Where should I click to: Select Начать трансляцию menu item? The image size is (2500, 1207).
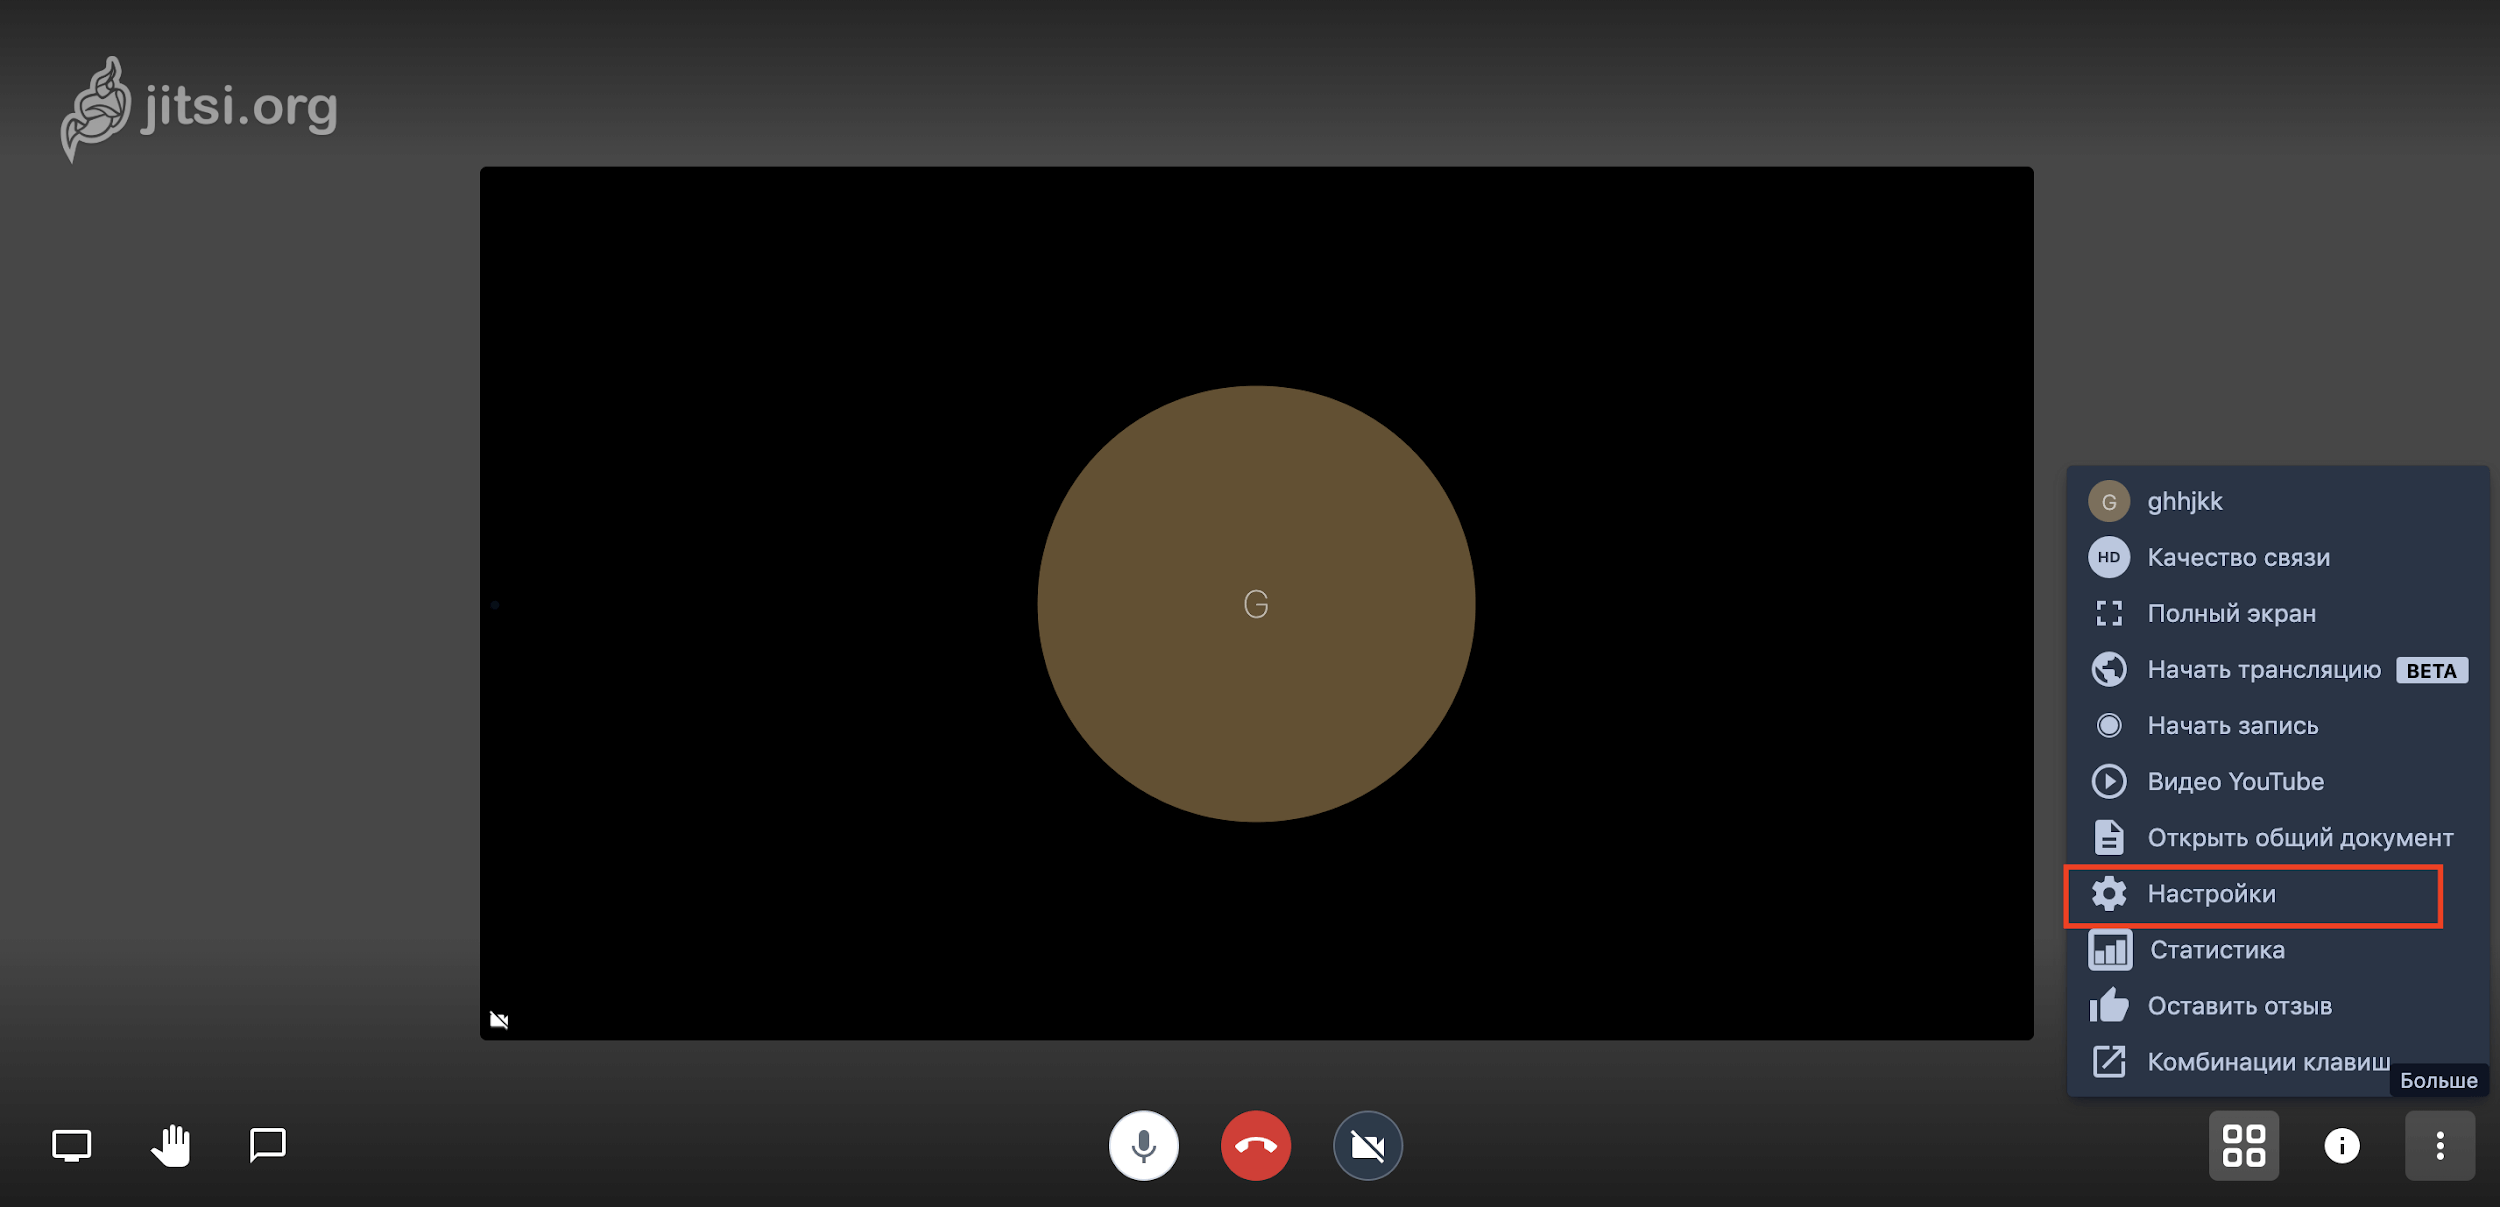coord(2263,669)
